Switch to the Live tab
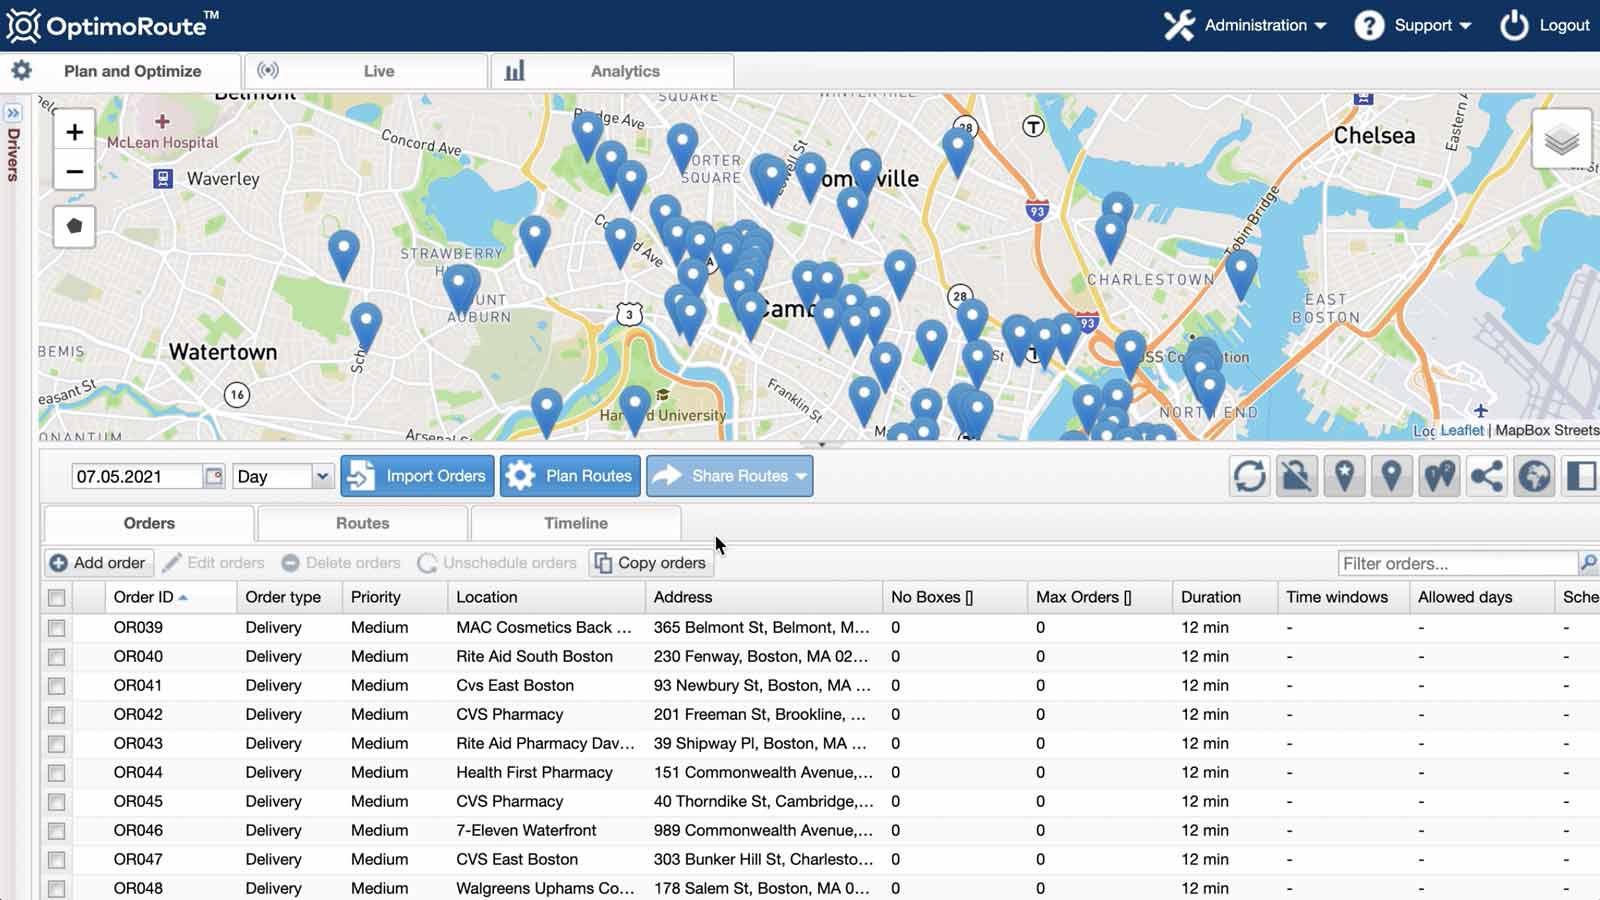The height and width of the screenshot is (900, 1600). (x=366, y=71)
